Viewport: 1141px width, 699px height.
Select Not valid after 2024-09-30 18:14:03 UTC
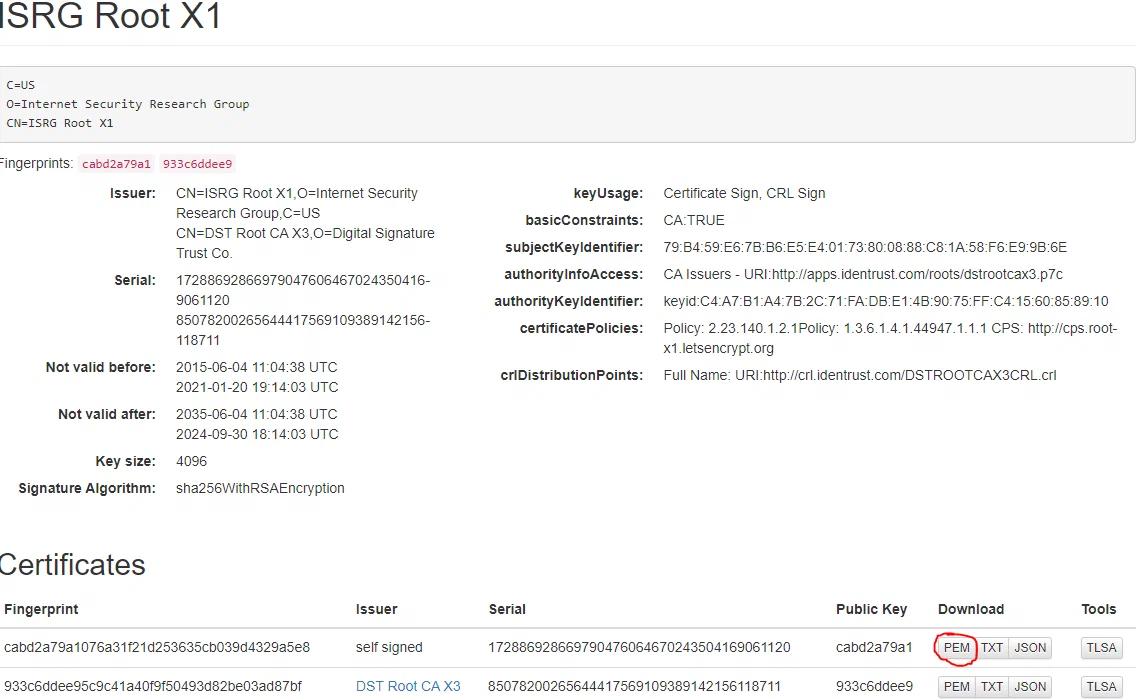pos(257,434)
